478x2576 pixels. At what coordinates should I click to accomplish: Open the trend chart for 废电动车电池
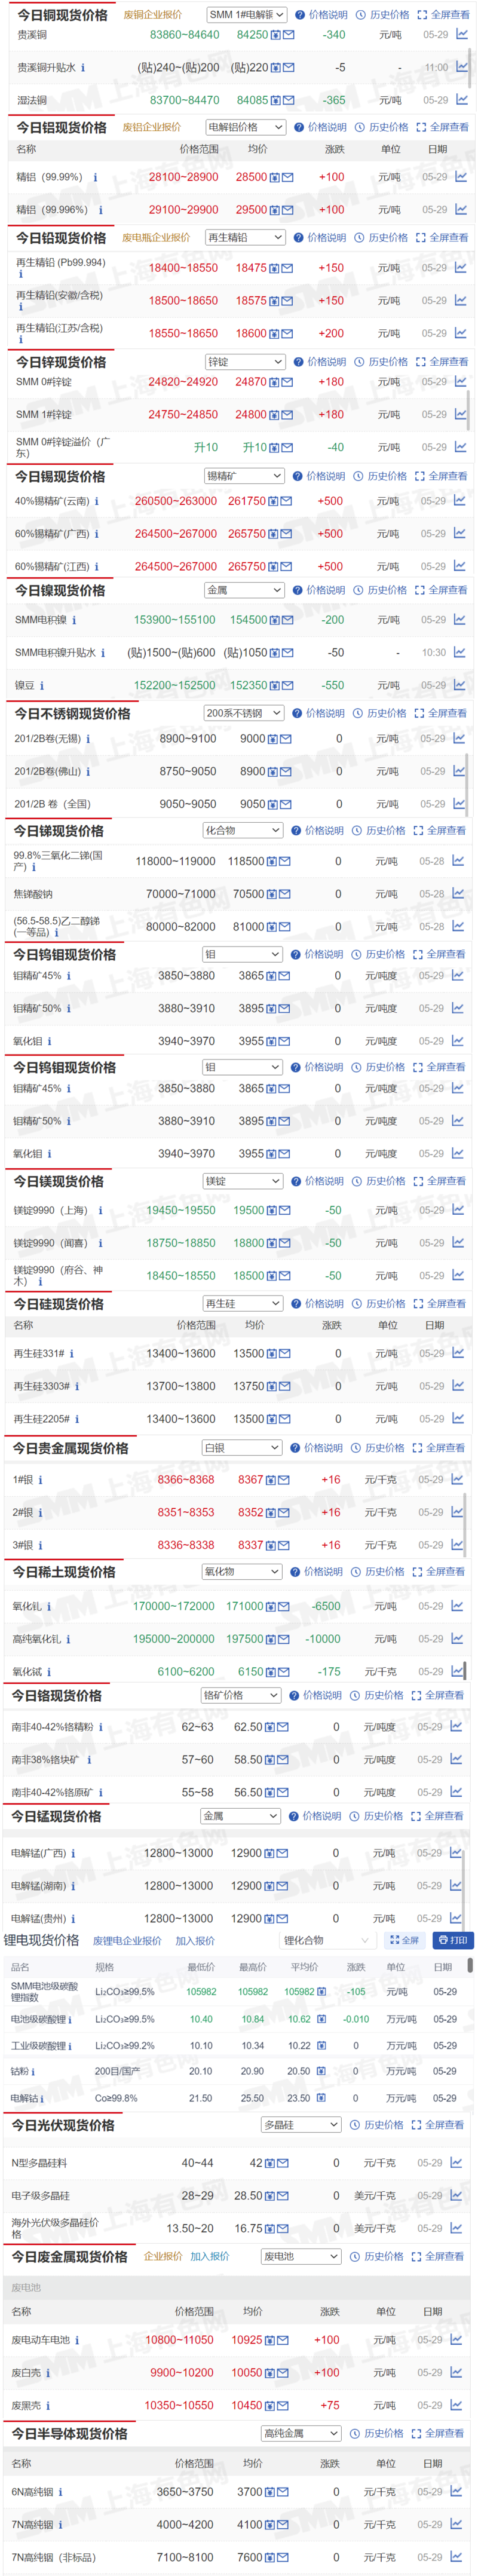click(456, 2339)
